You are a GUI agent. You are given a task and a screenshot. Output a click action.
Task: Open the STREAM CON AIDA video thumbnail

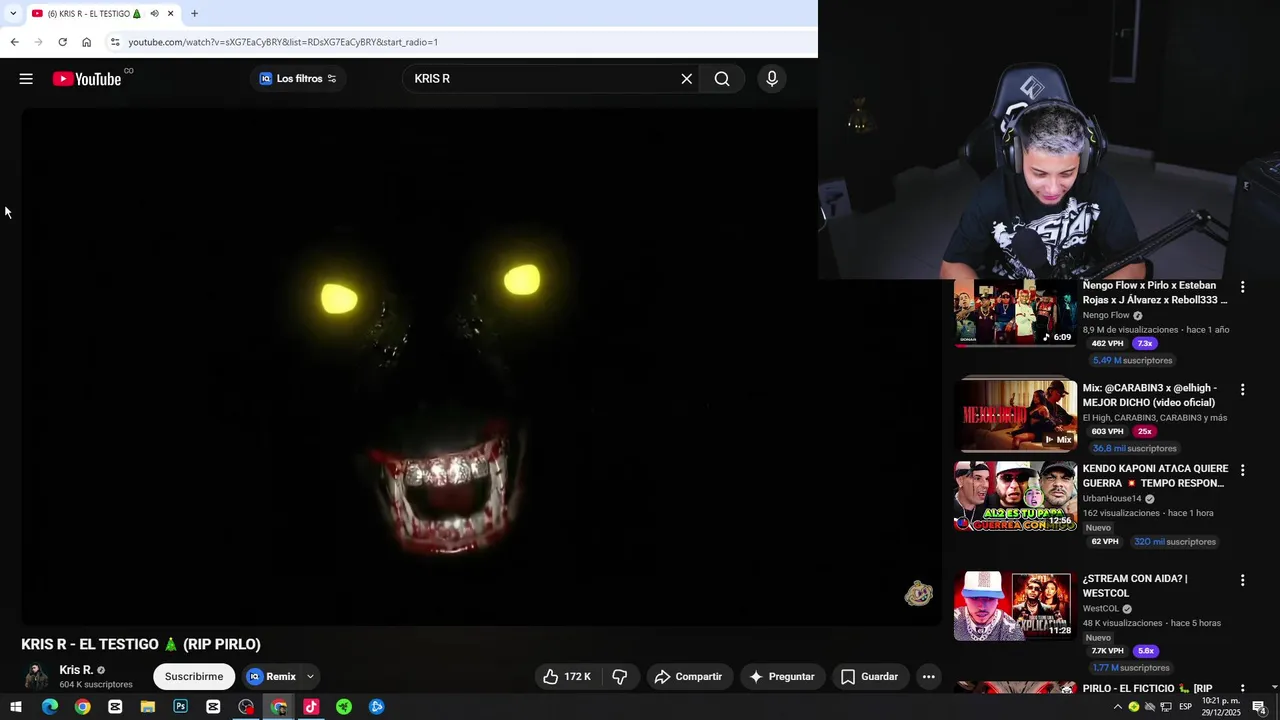pos(1015,606)
